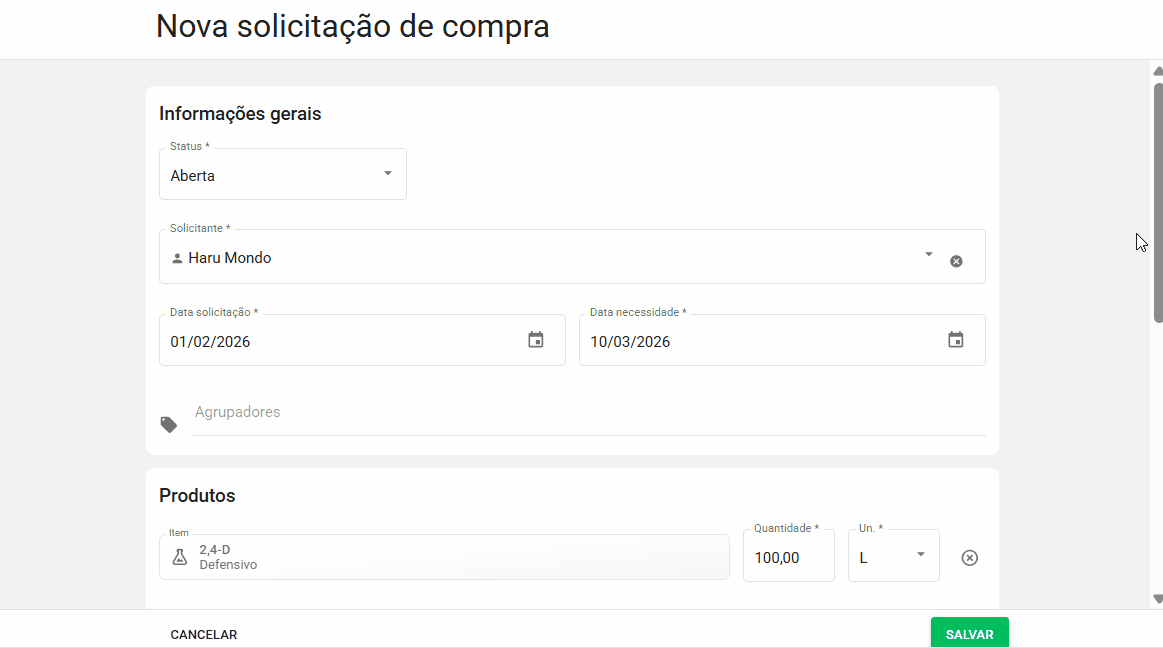
Task: Click the flask icon beside 2,4-D Defensivo
Action: point(179,556)
